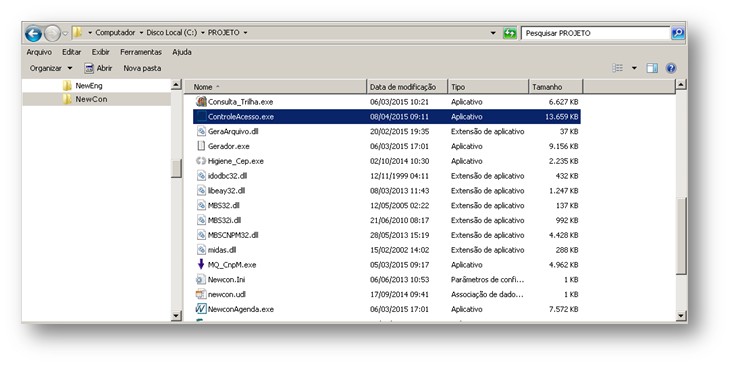Click the Forward navigation arrow
Viewport: 730px width, 366px height.
pyautogui.click(x=52, y=34)
